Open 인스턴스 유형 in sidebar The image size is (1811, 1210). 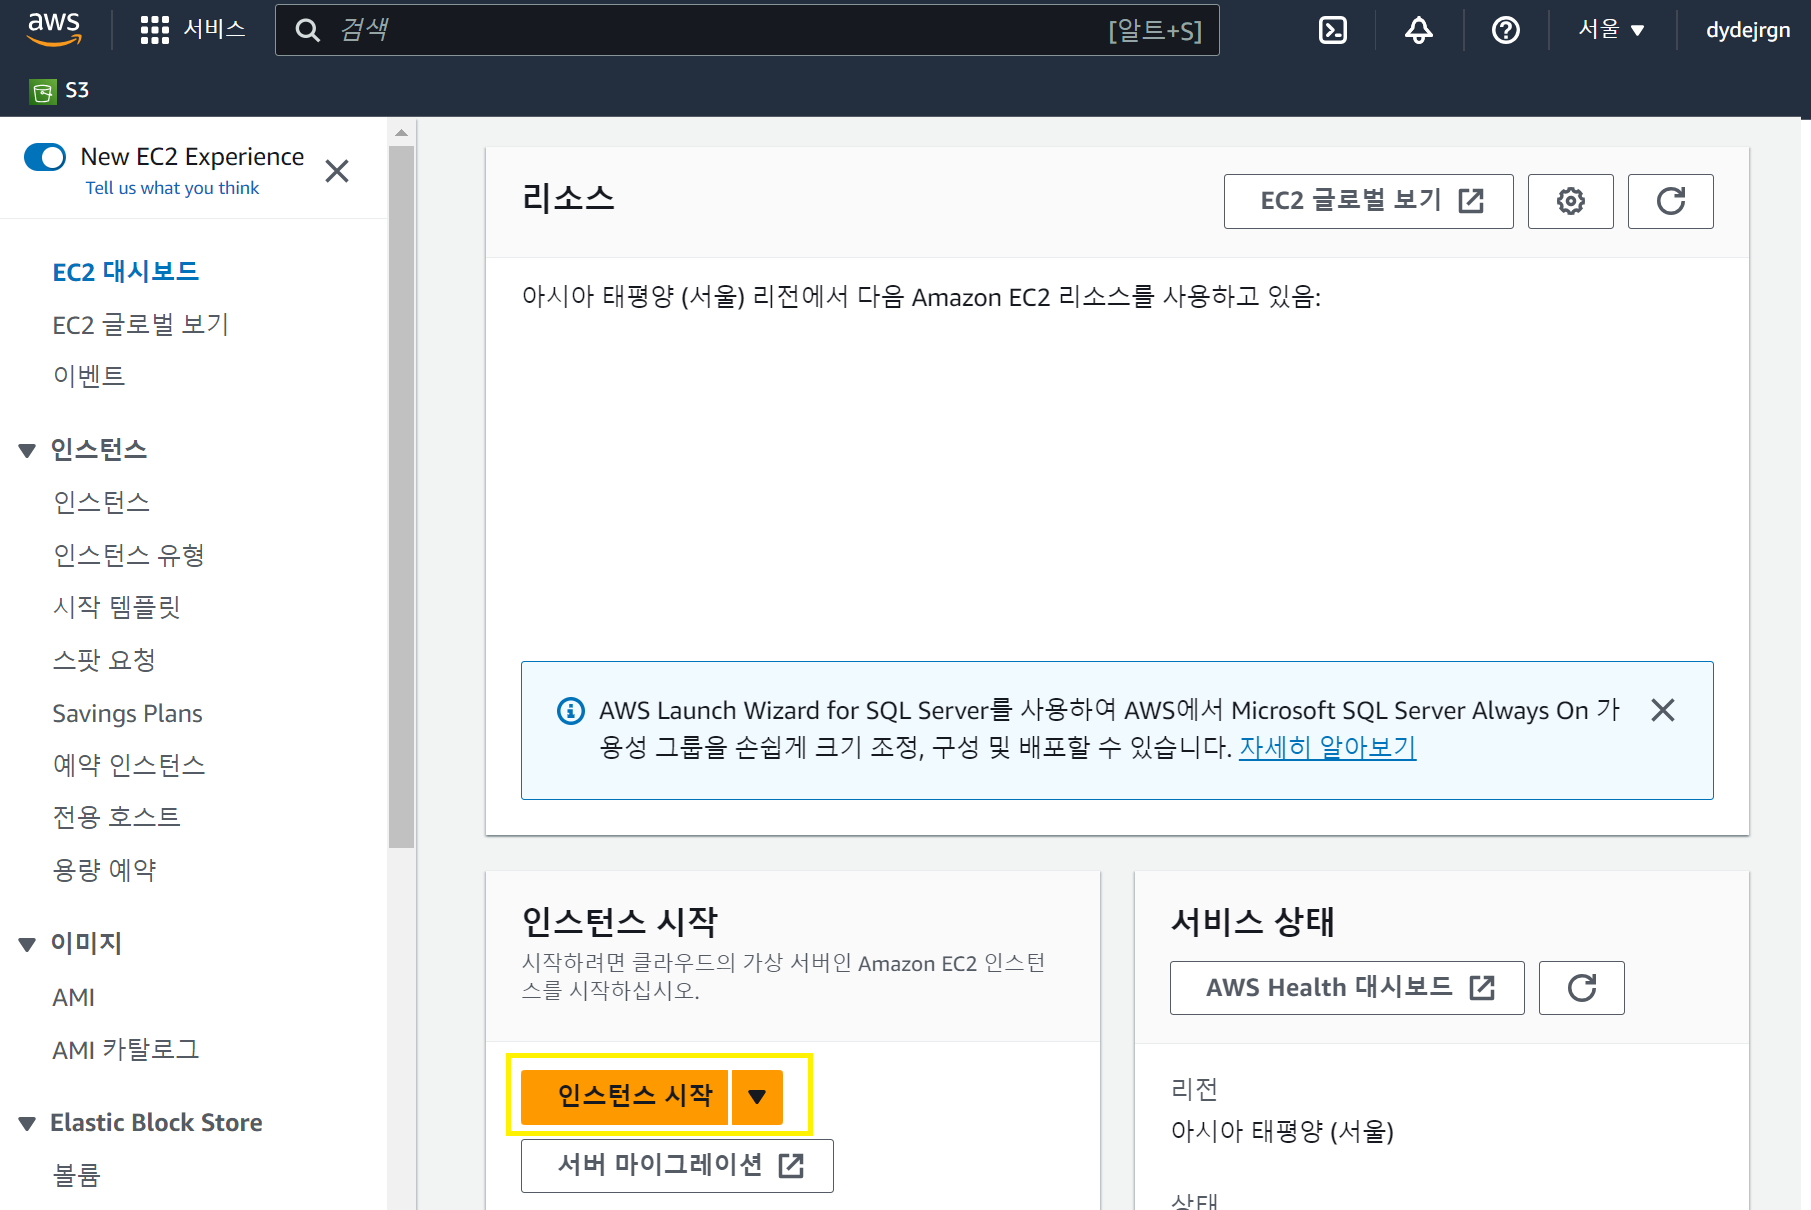(x=129, y=555)
